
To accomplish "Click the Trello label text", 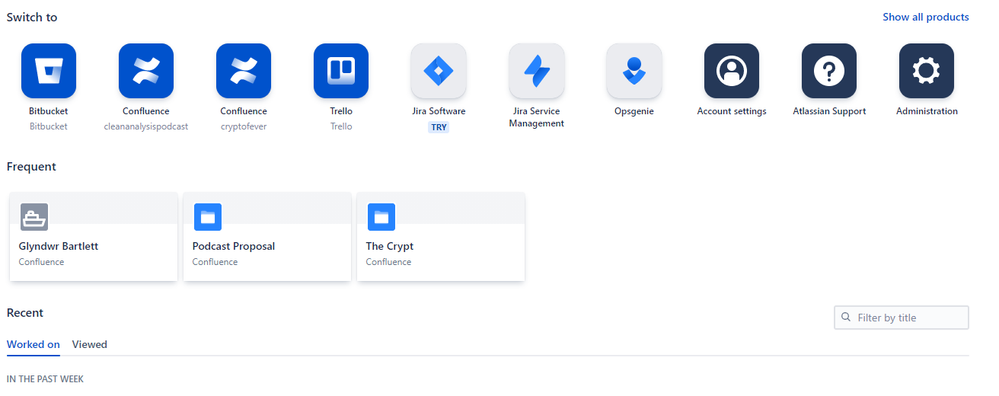I will coord(341,111).
